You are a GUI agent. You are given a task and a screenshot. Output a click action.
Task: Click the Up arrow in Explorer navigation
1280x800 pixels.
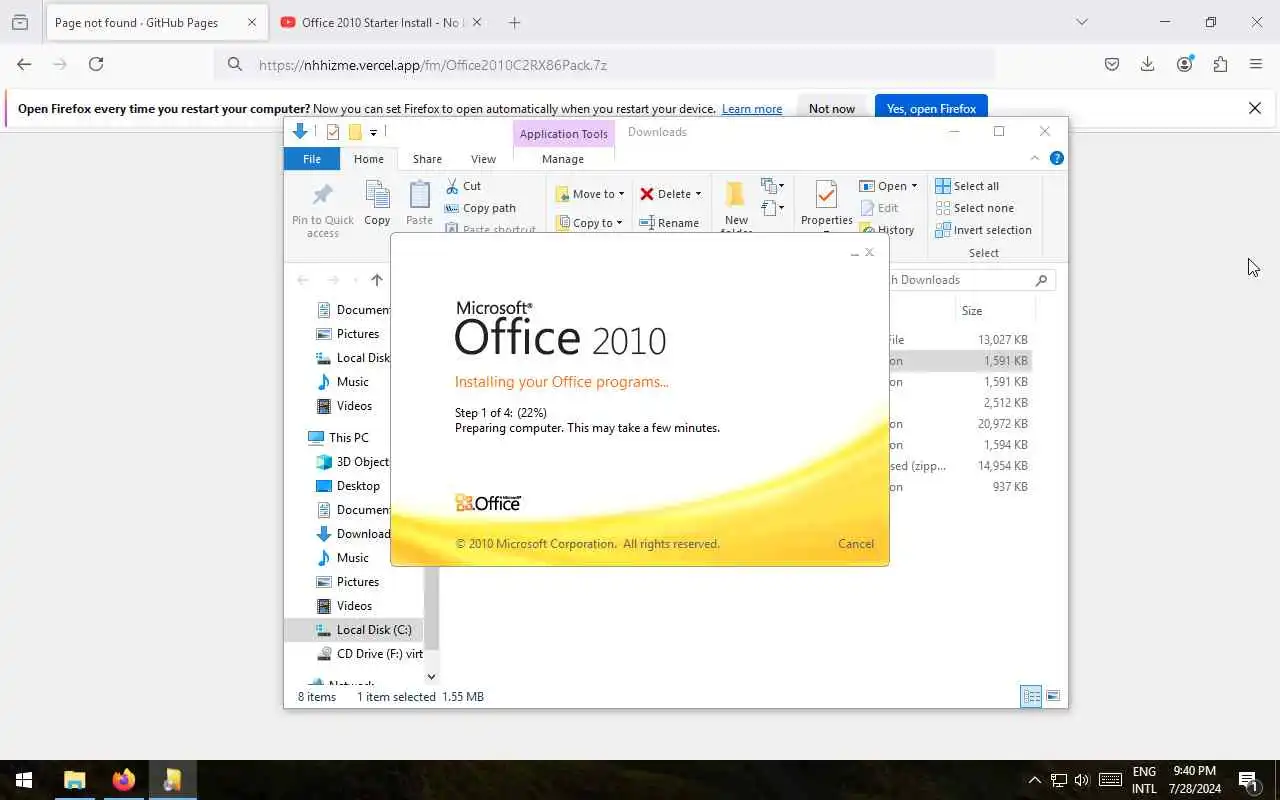(x=376, y=280)
